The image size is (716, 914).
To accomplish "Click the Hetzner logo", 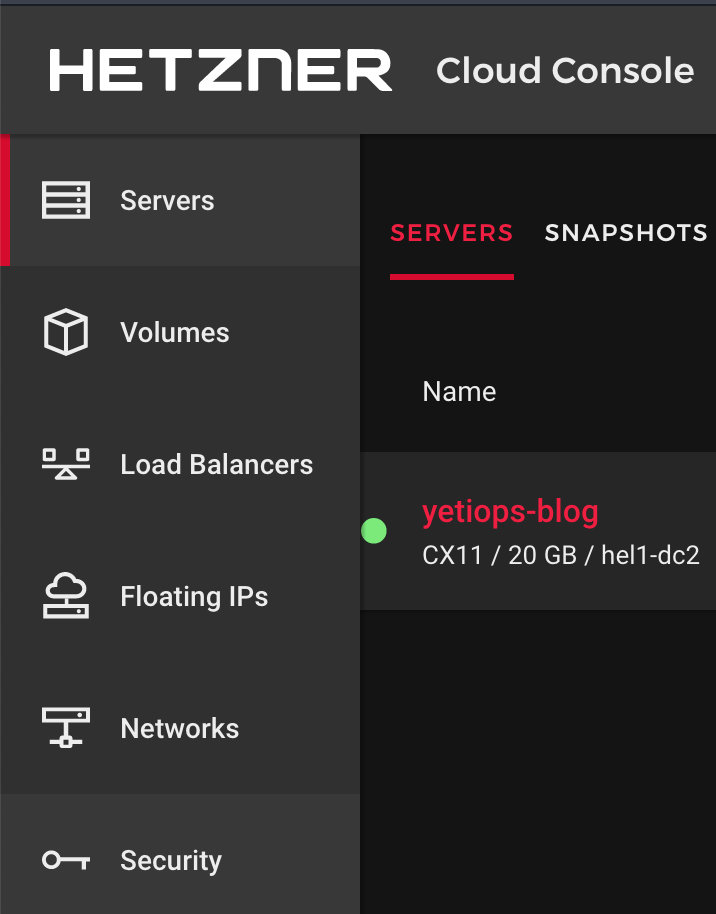I will click(x=221, y=71).
